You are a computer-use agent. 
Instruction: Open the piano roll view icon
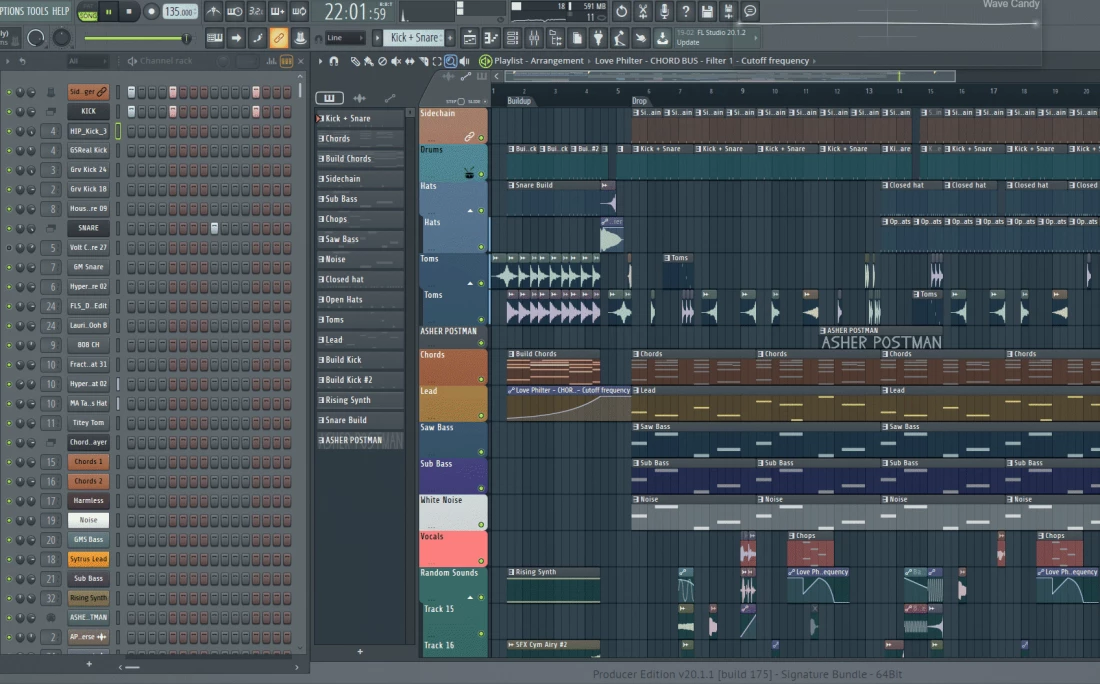(x=491, y=38)
